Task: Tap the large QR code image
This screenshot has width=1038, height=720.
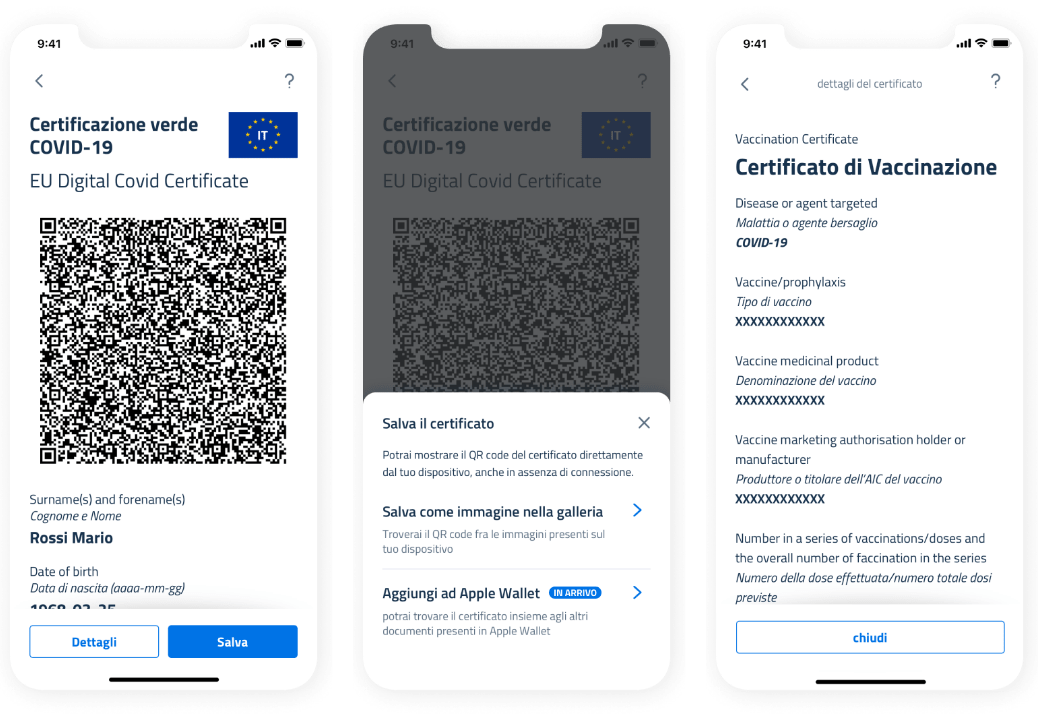Action: 163,340
